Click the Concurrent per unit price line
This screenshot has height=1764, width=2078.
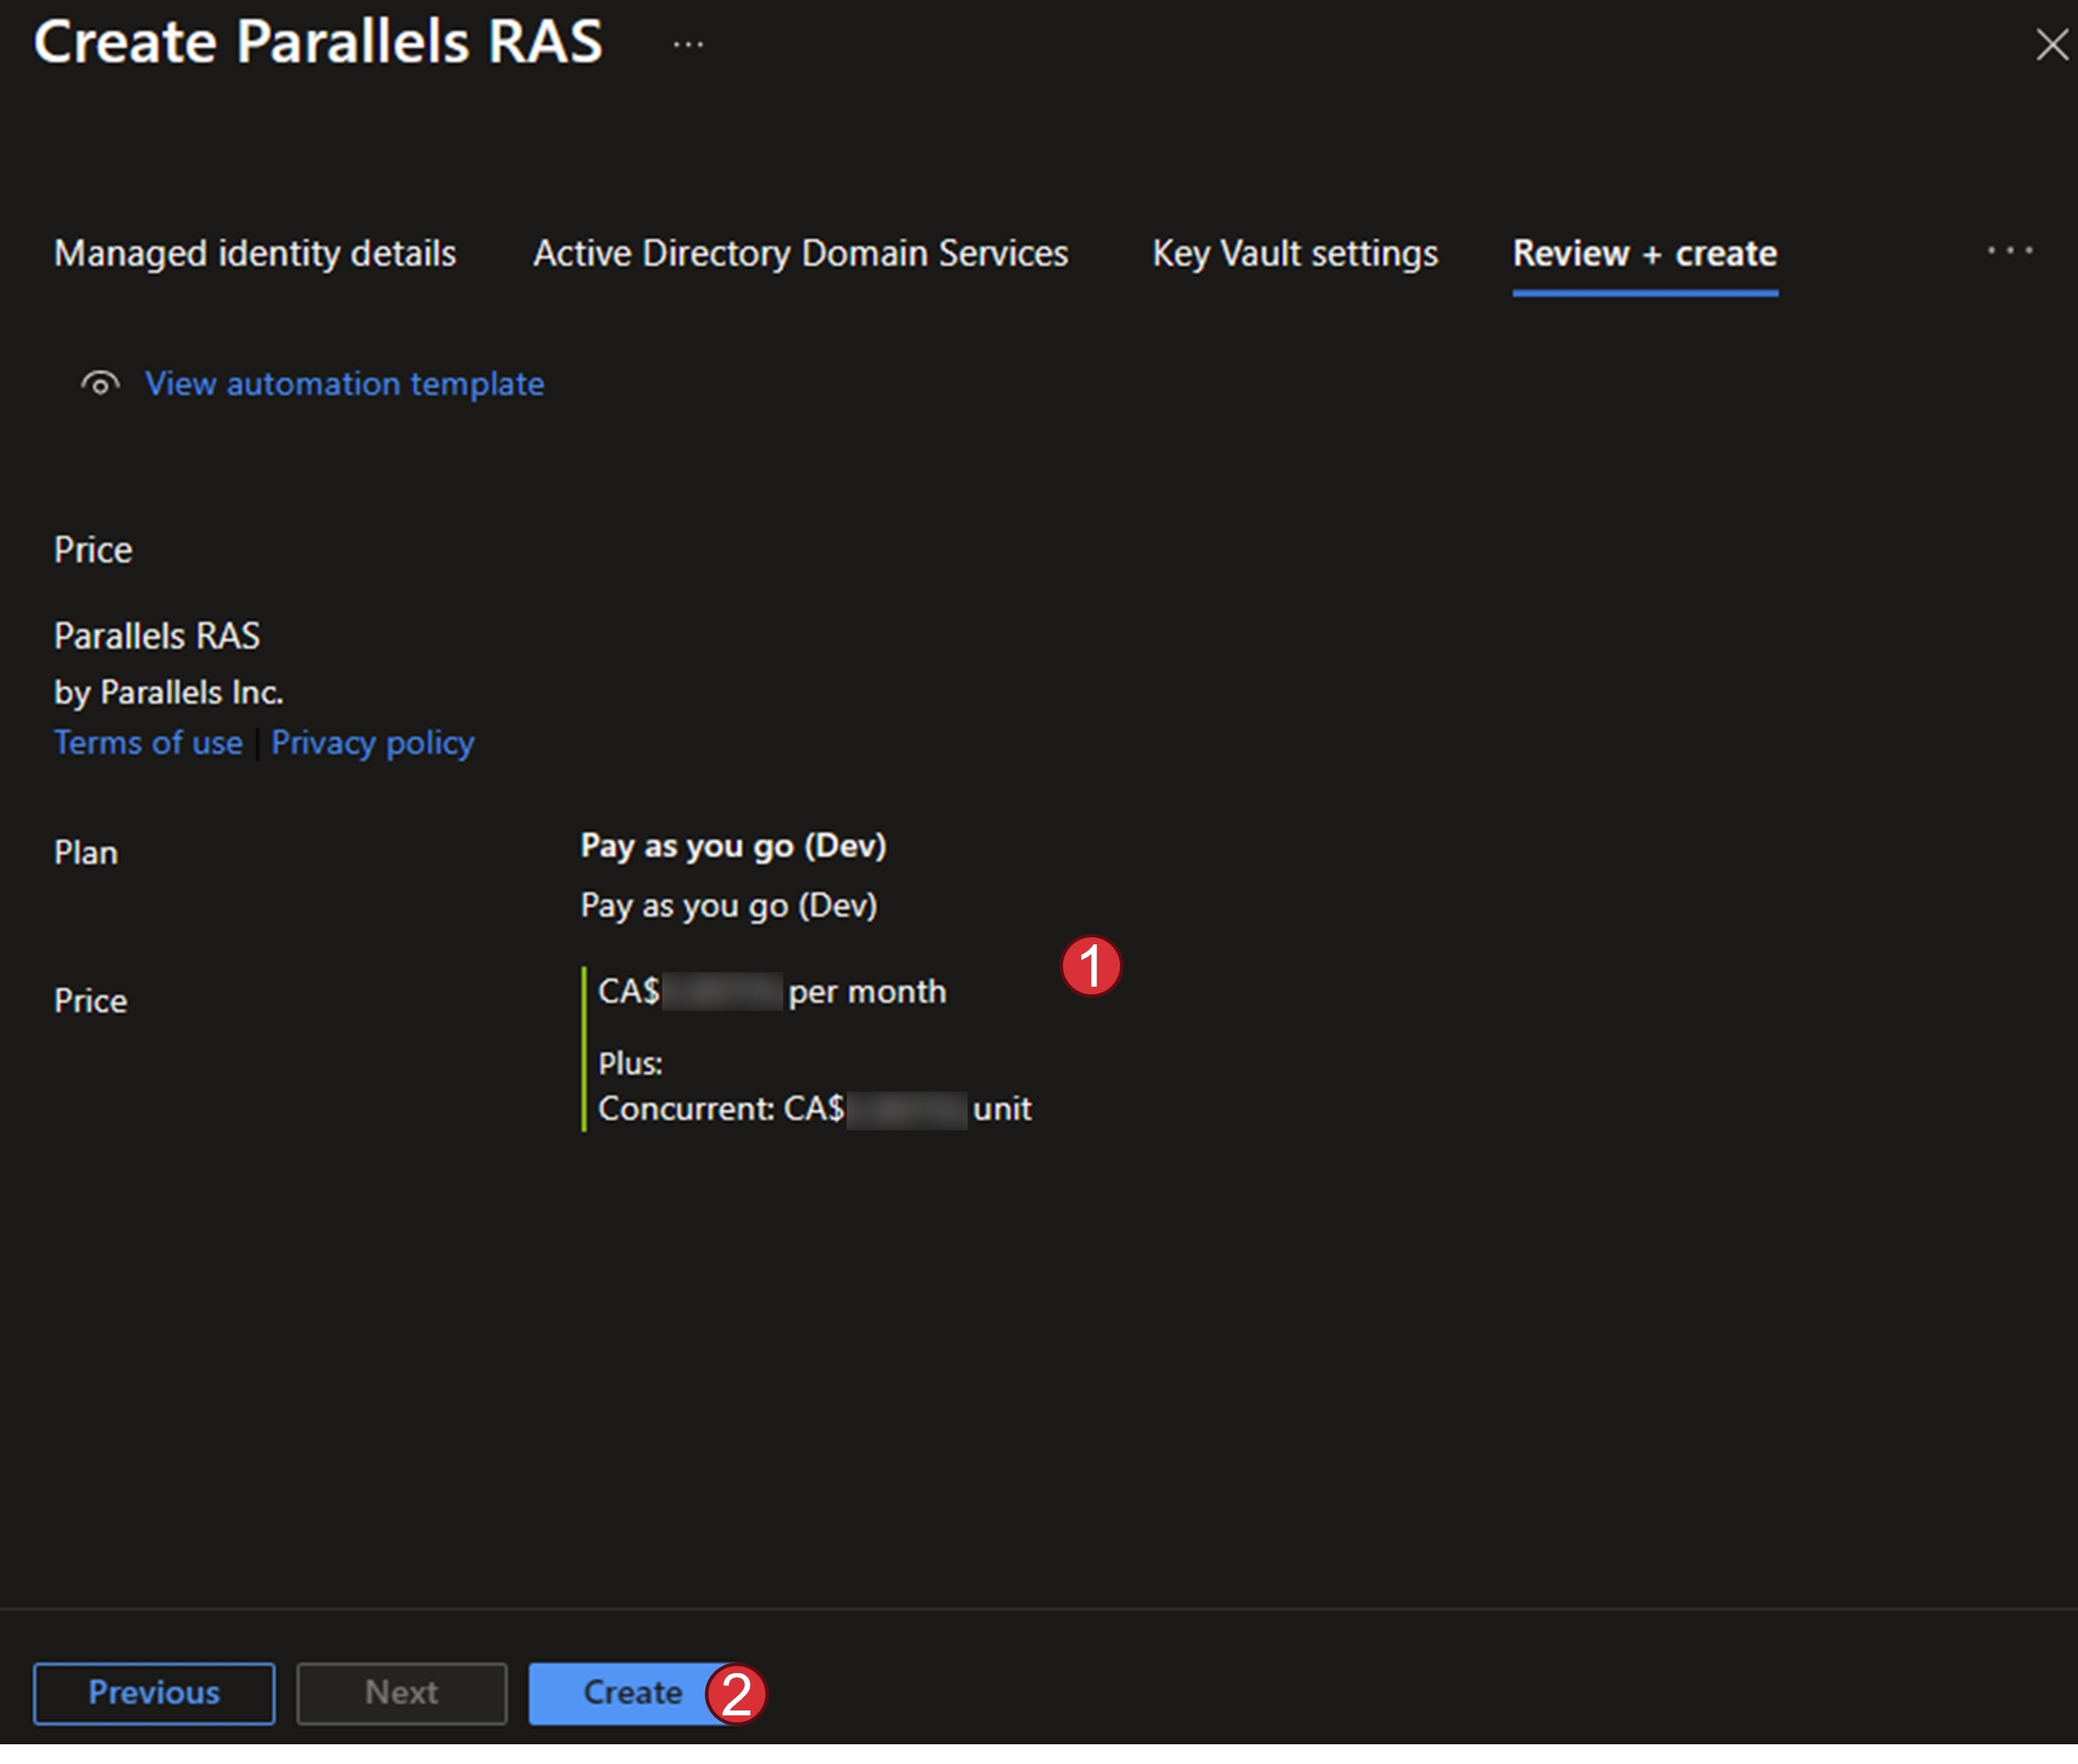point(814,1109)
